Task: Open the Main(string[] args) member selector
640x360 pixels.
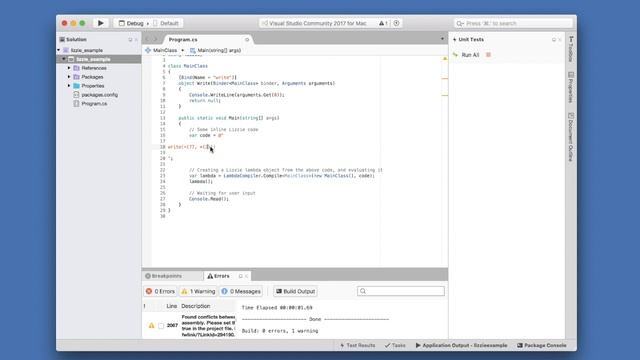Action: pyautogui.click(x=216, y=50)
